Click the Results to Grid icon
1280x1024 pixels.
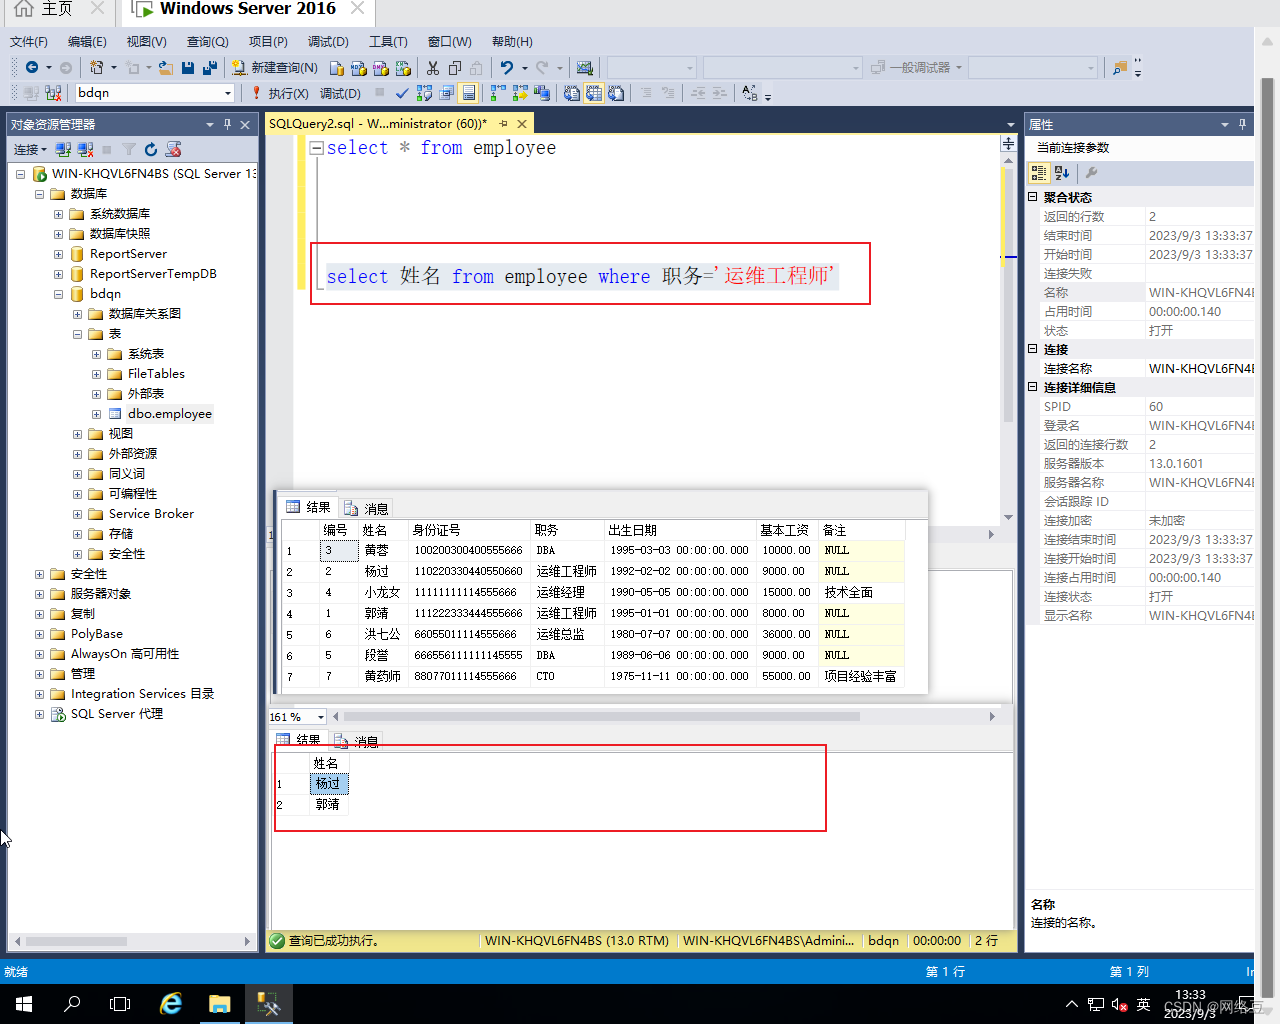pyautogui.click(x=594, y=93)
